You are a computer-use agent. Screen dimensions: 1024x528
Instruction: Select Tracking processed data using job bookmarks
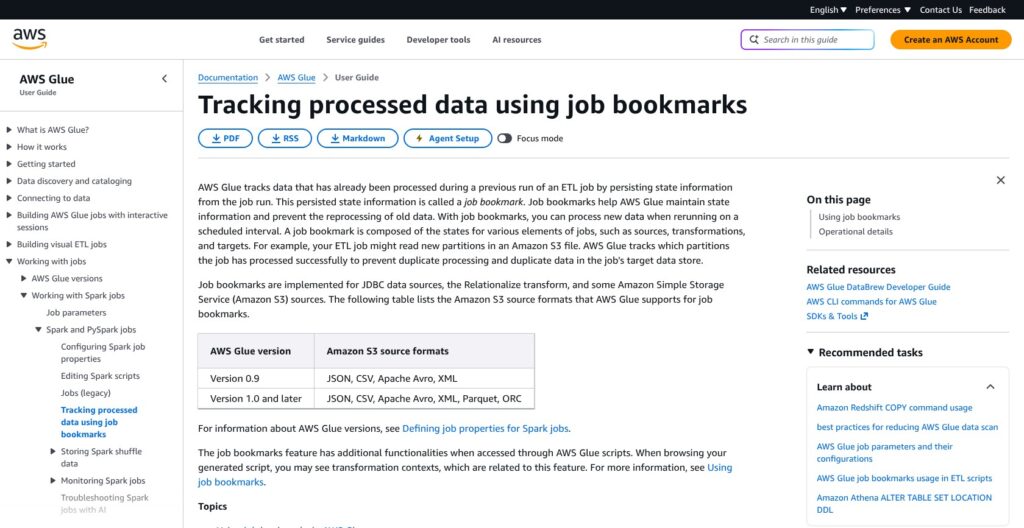coord(99,422)
